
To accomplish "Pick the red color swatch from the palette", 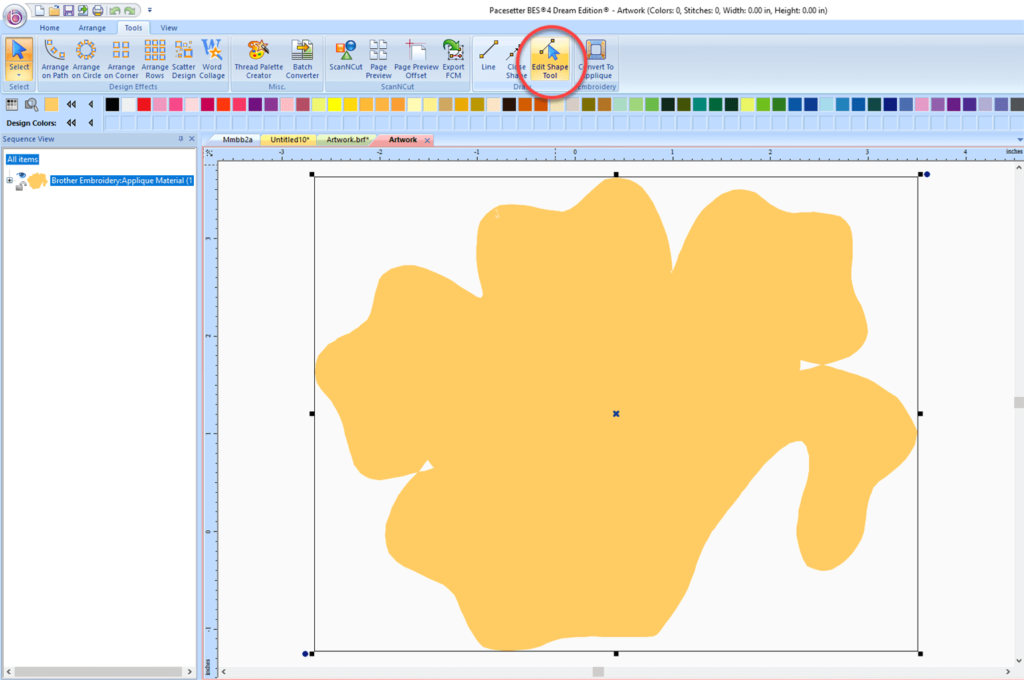I will point(144,103).
